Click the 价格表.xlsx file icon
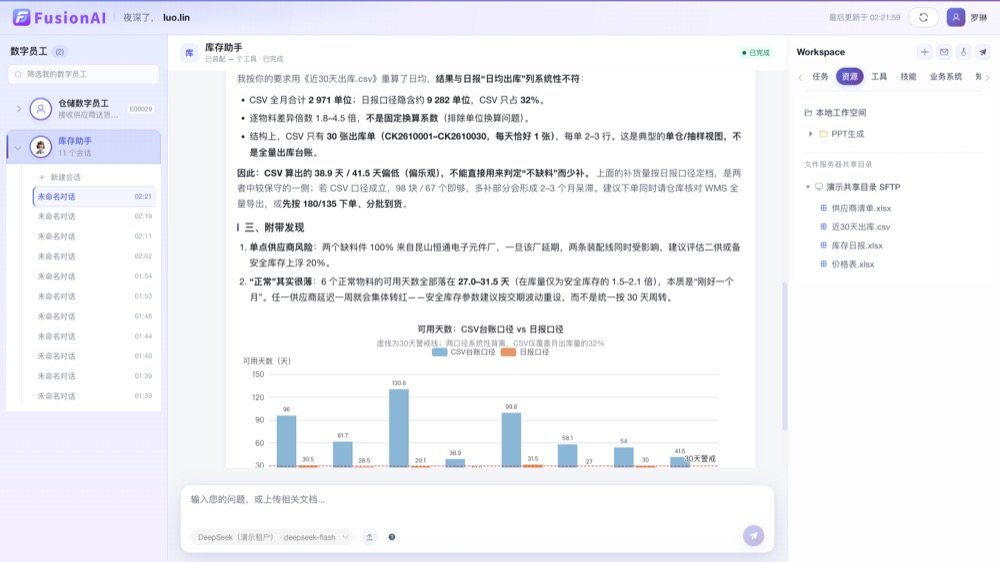This screenshot has width=1000, height=562. click(x=823, y=264)
